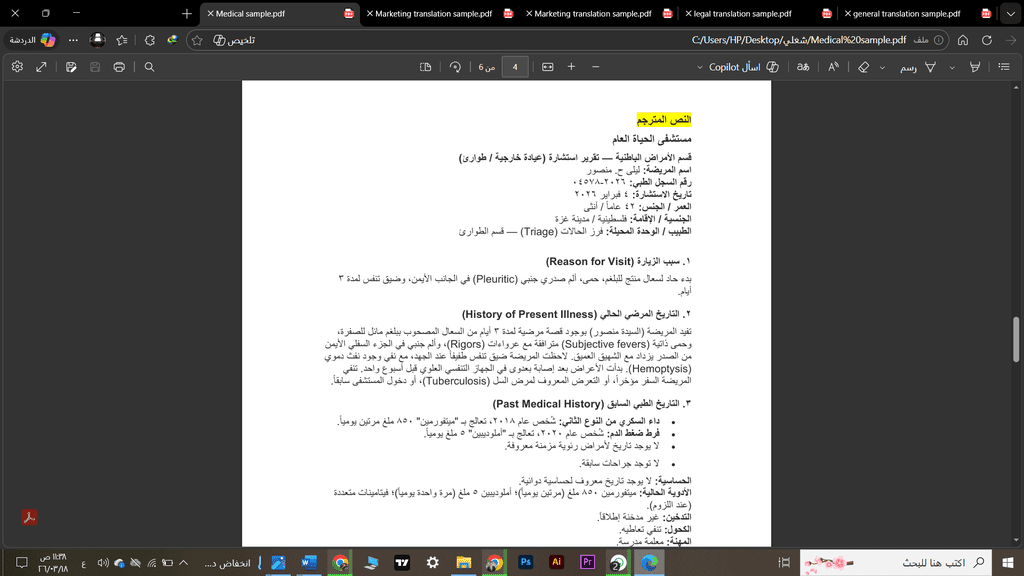Click Ask Copilot (اسأل Copilot) button
Screen dimensions: 1024x576
click(744, 67)
